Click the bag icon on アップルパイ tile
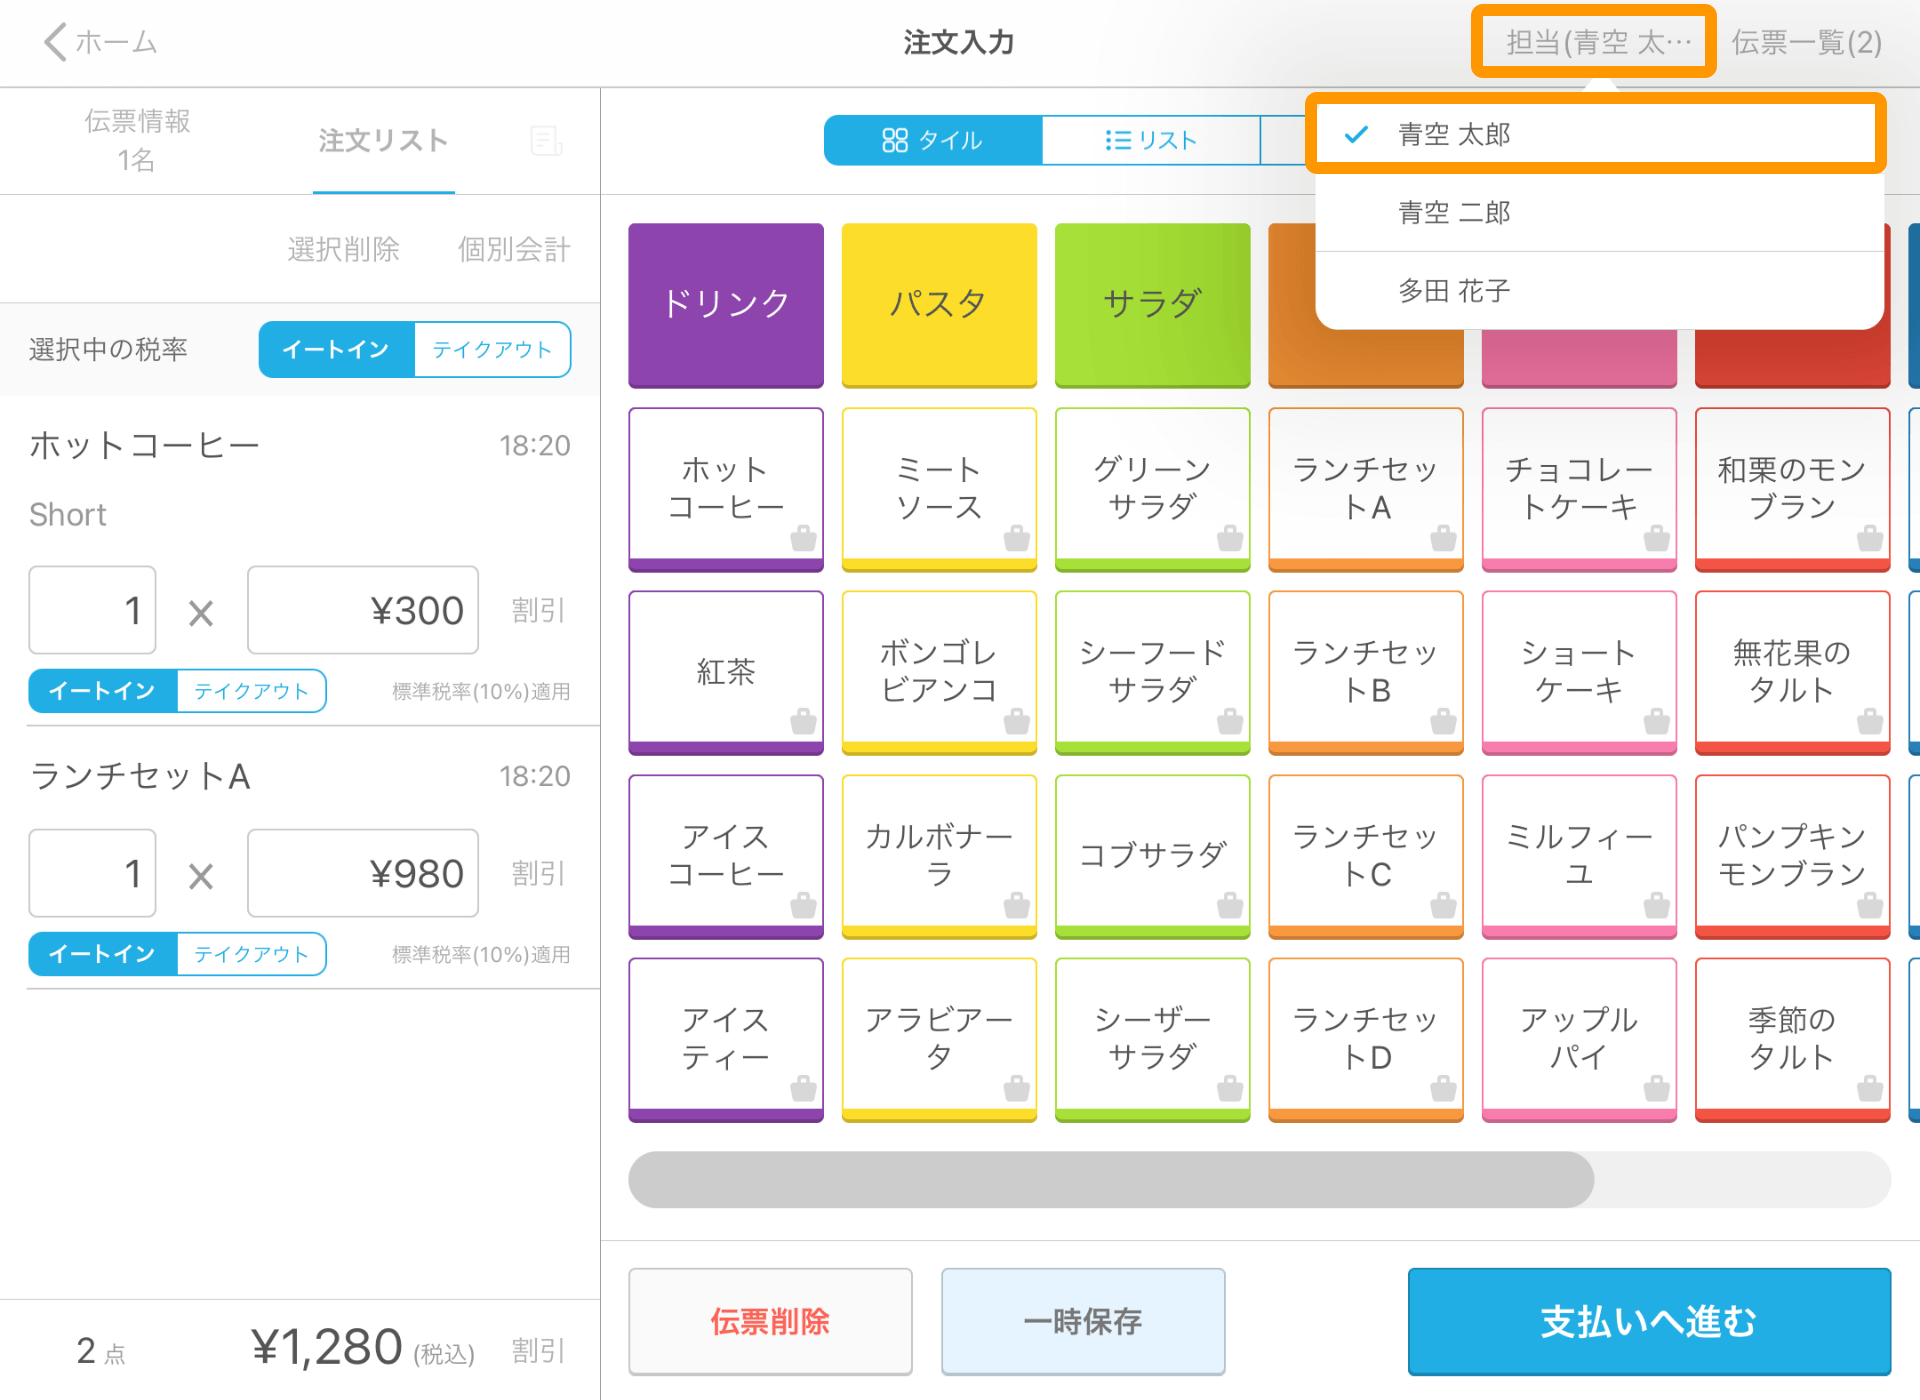The height and width of the screenshot is (1400, 1920). point(1656,1088)
